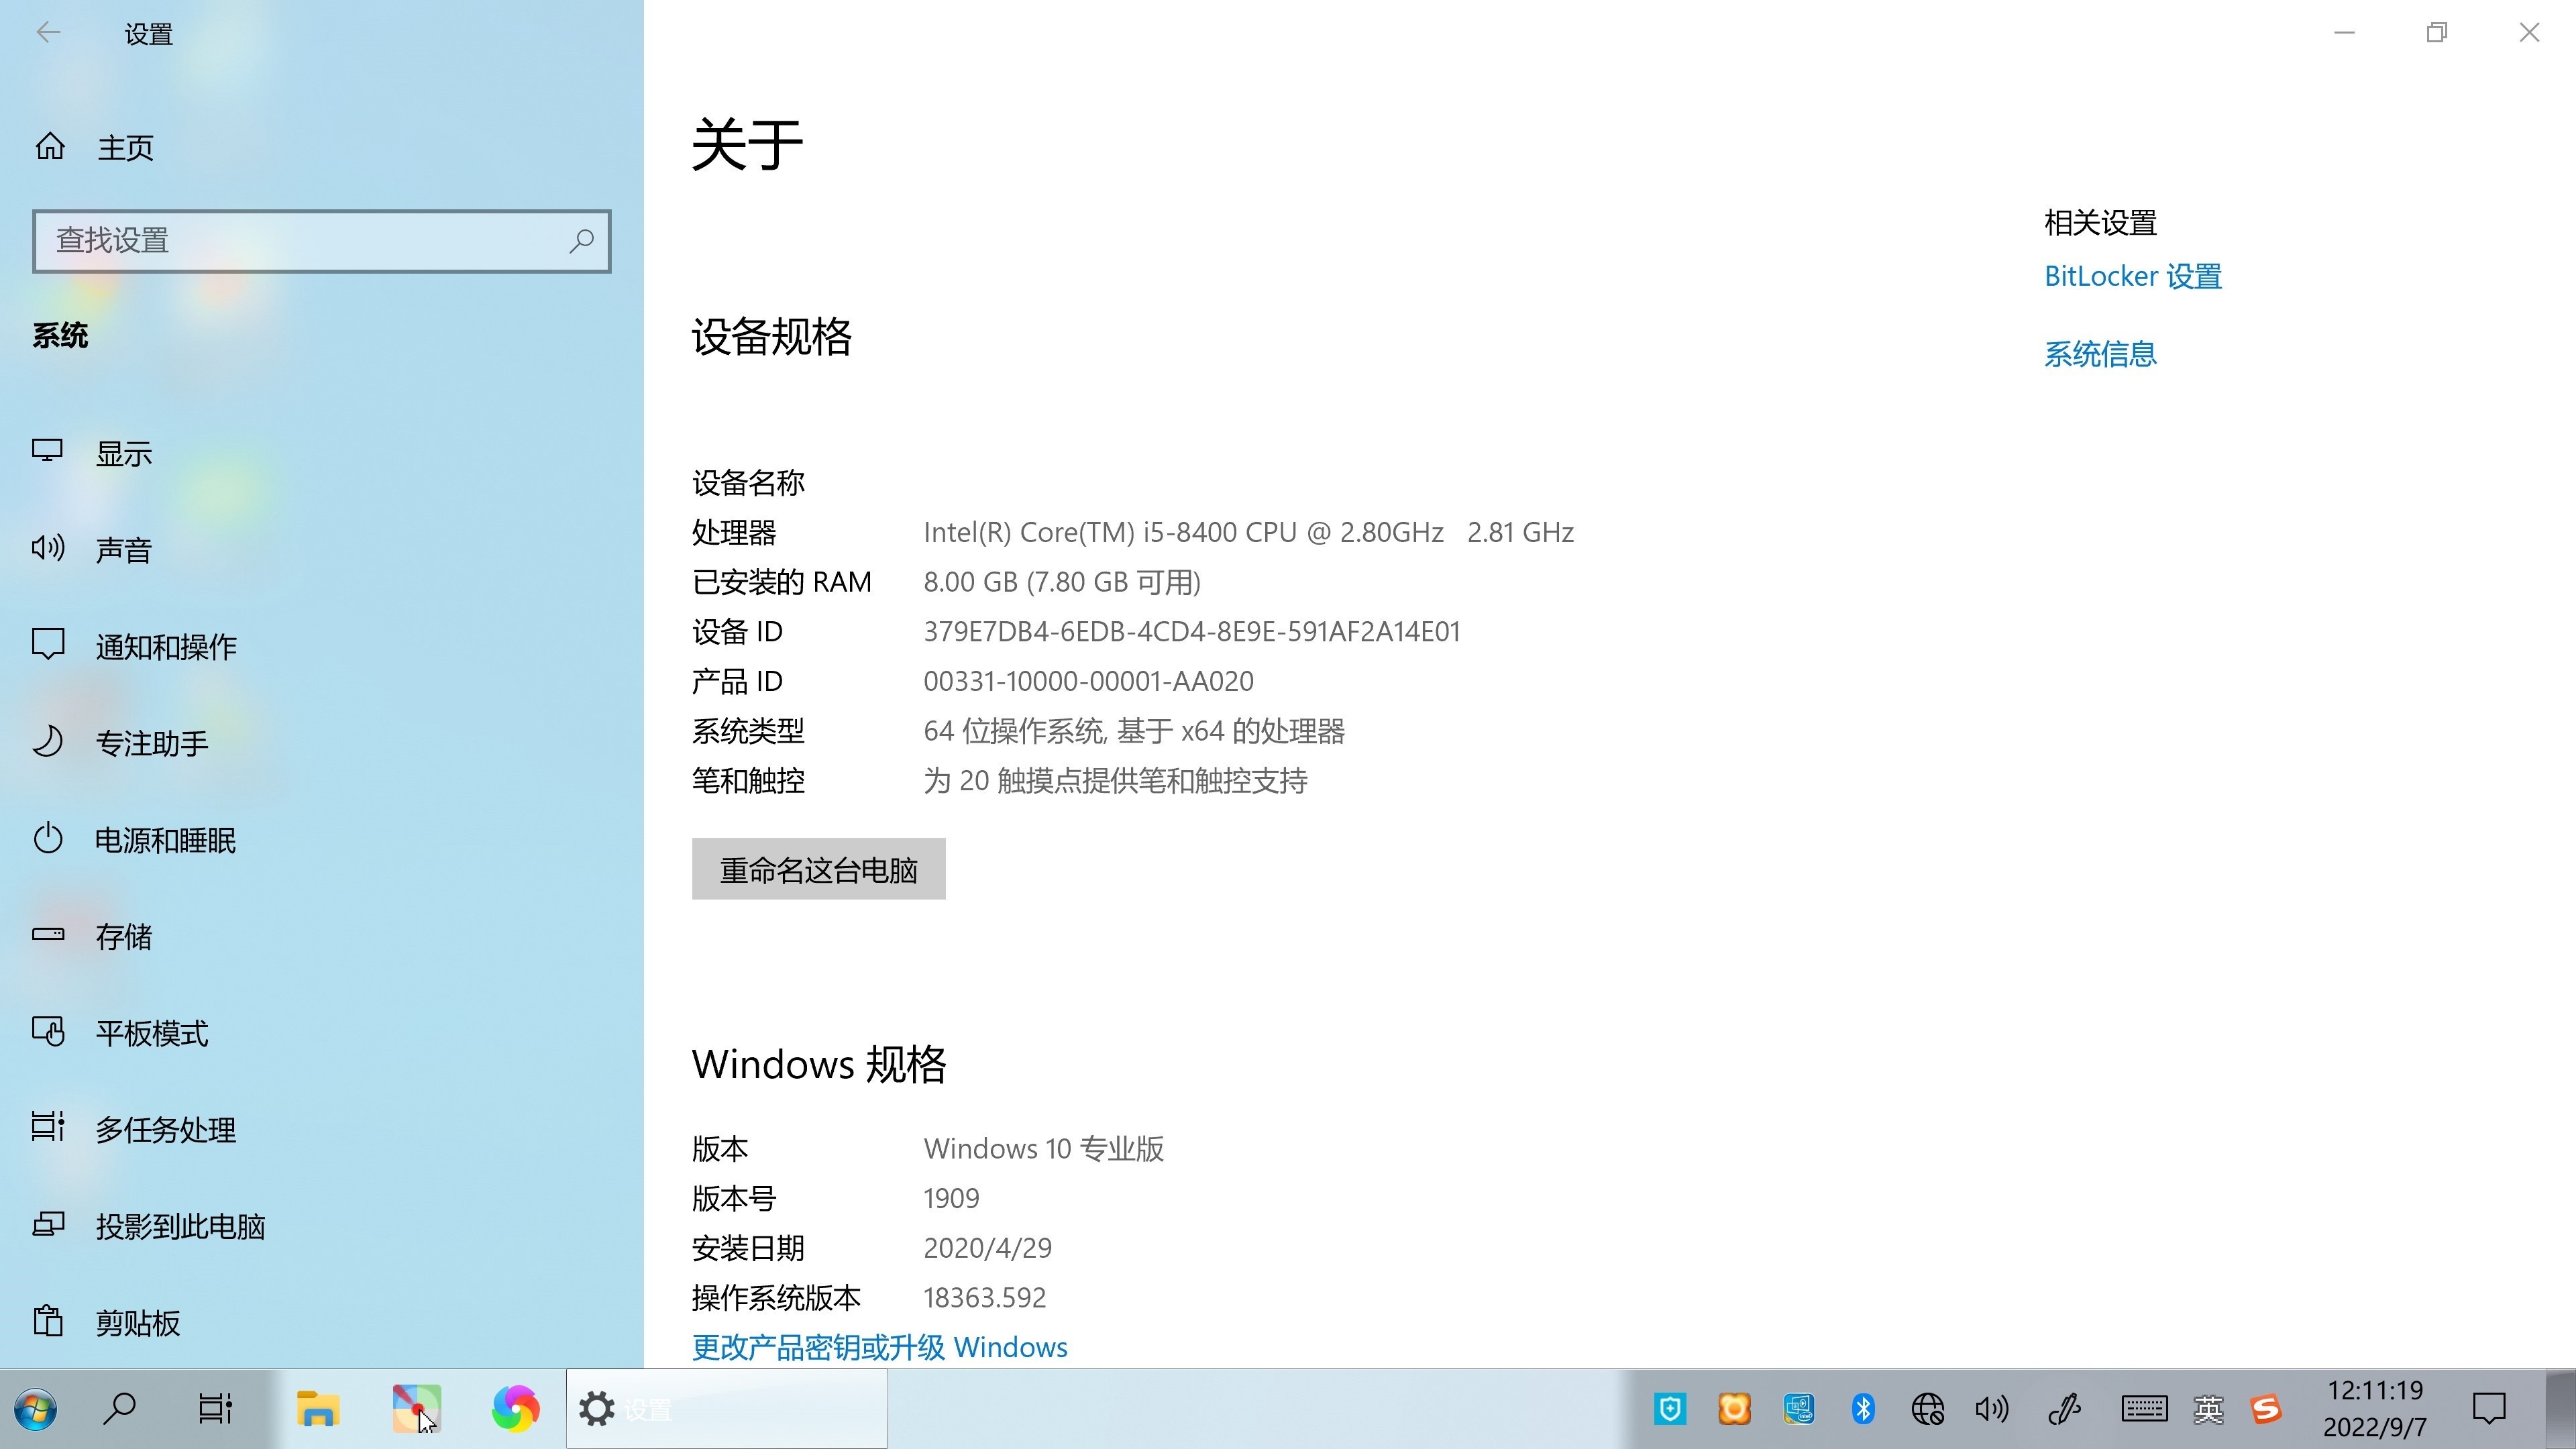Open the Intel graphics tray icon
Viewport: 2576px width, 1449px height.
pos(1798,1410)
